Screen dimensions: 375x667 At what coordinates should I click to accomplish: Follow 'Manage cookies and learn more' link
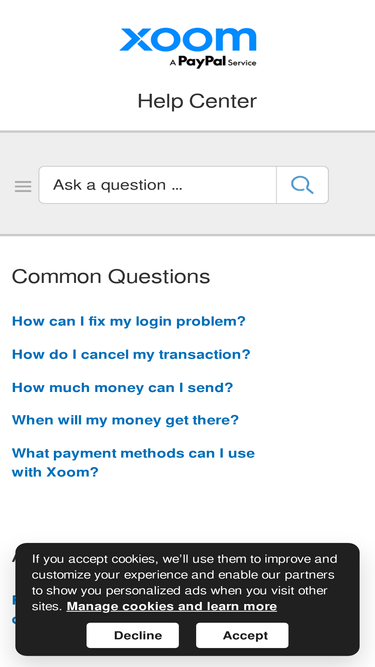coord(172,606)
